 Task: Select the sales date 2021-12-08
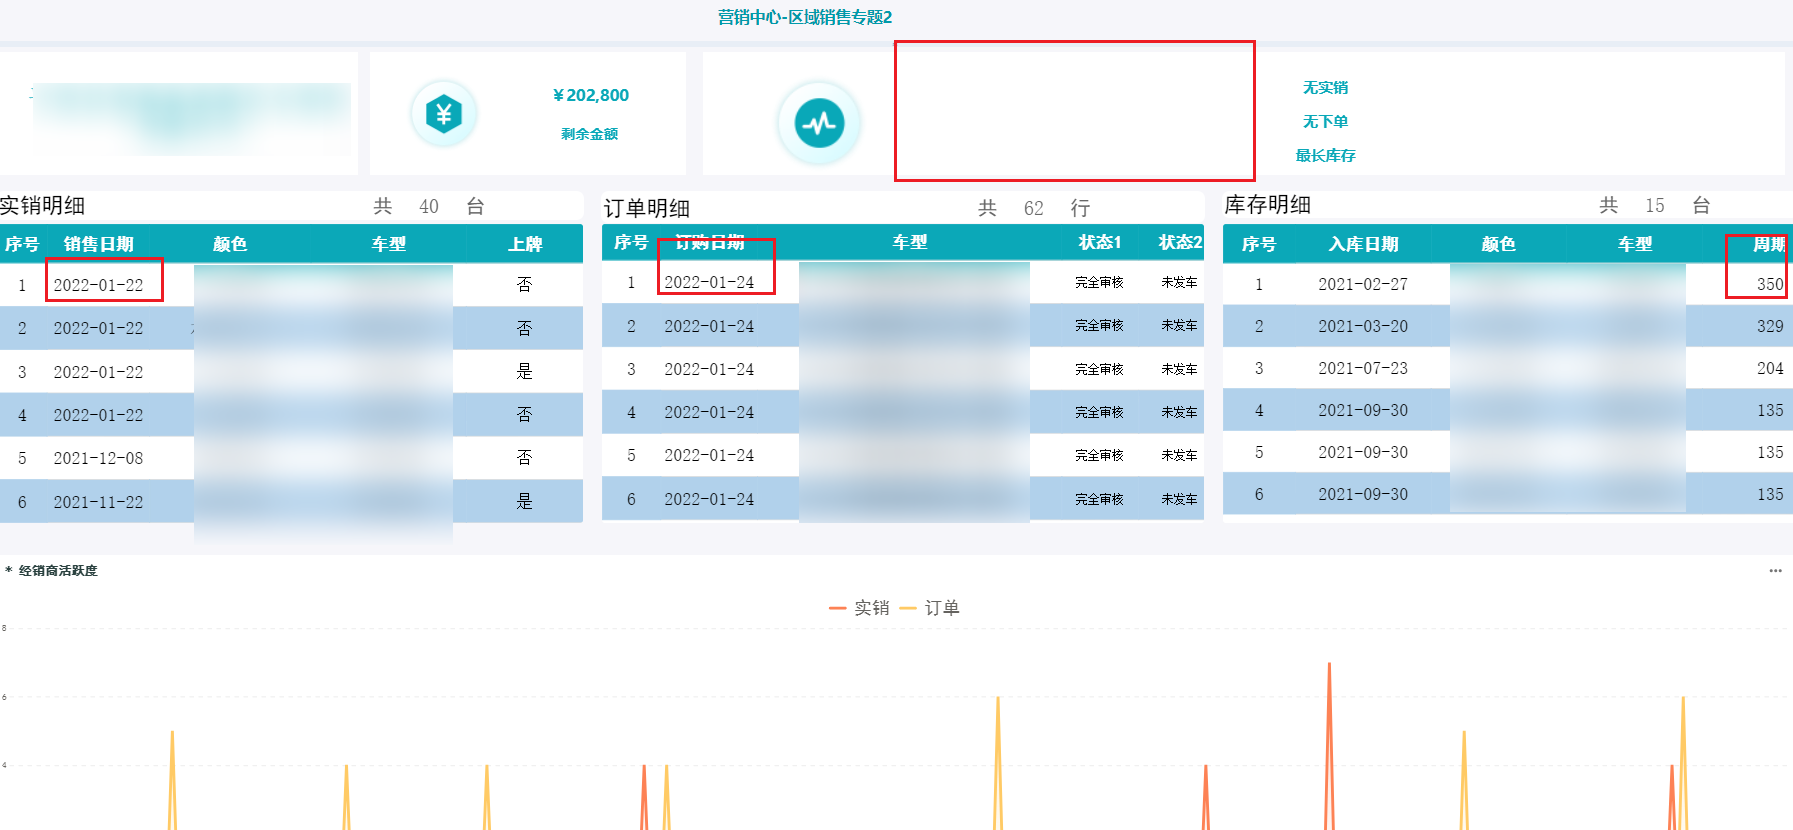click(x=98, y=458)
